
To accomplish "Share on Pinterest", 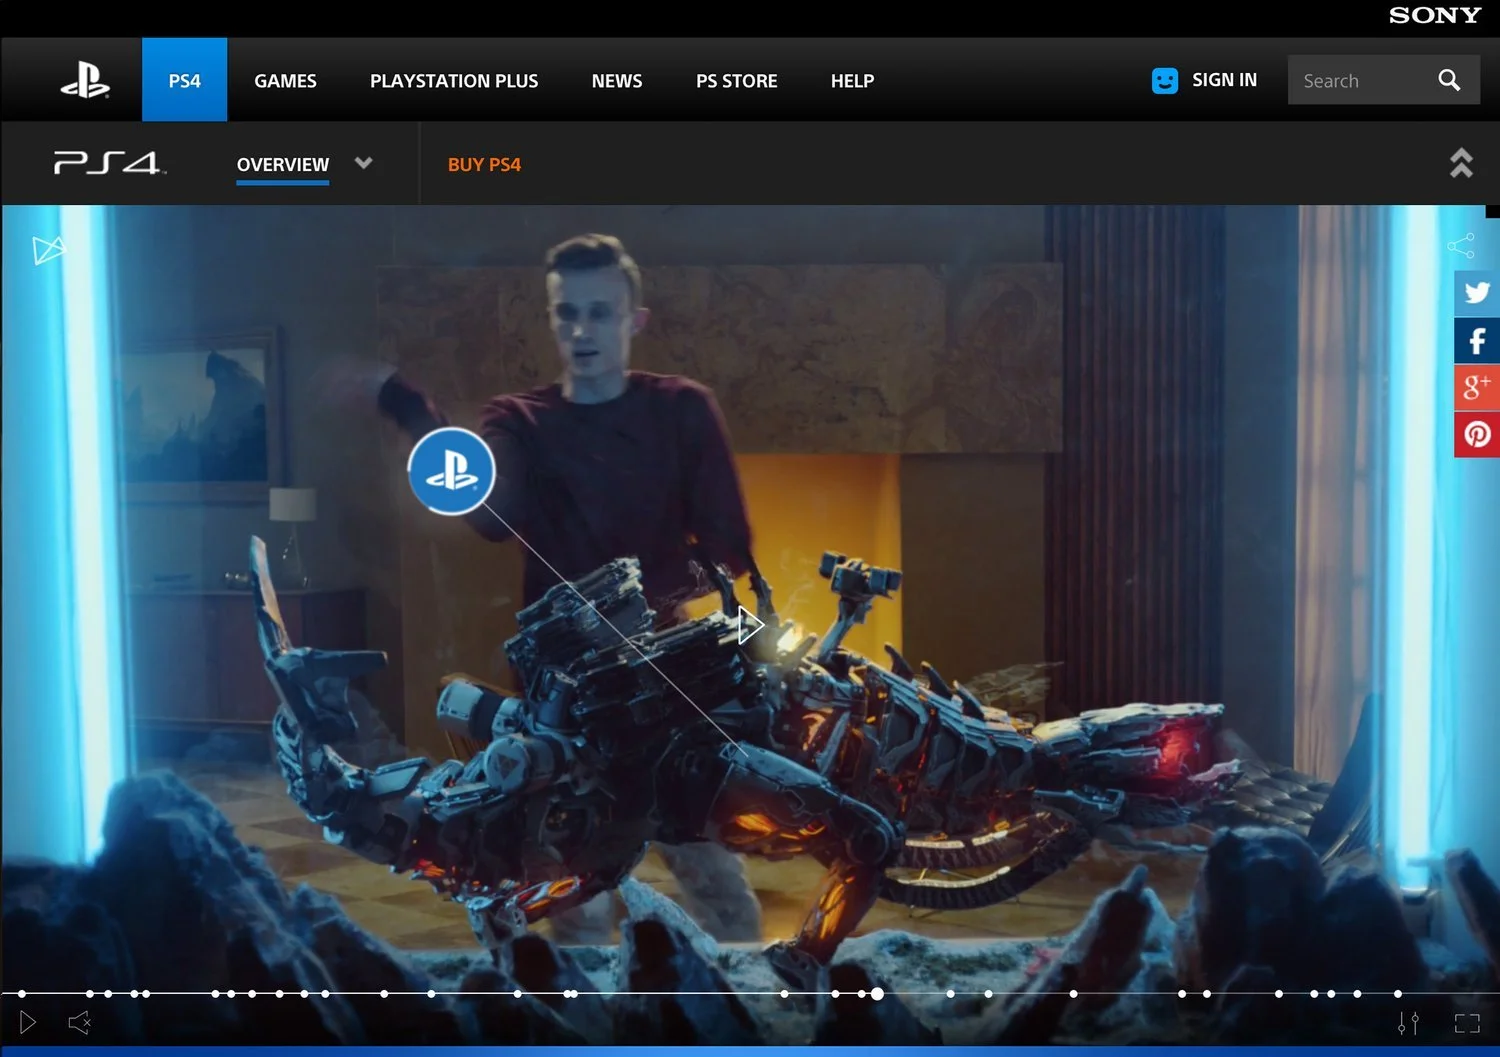I will pyautogui.click(x=1477, y=434).
